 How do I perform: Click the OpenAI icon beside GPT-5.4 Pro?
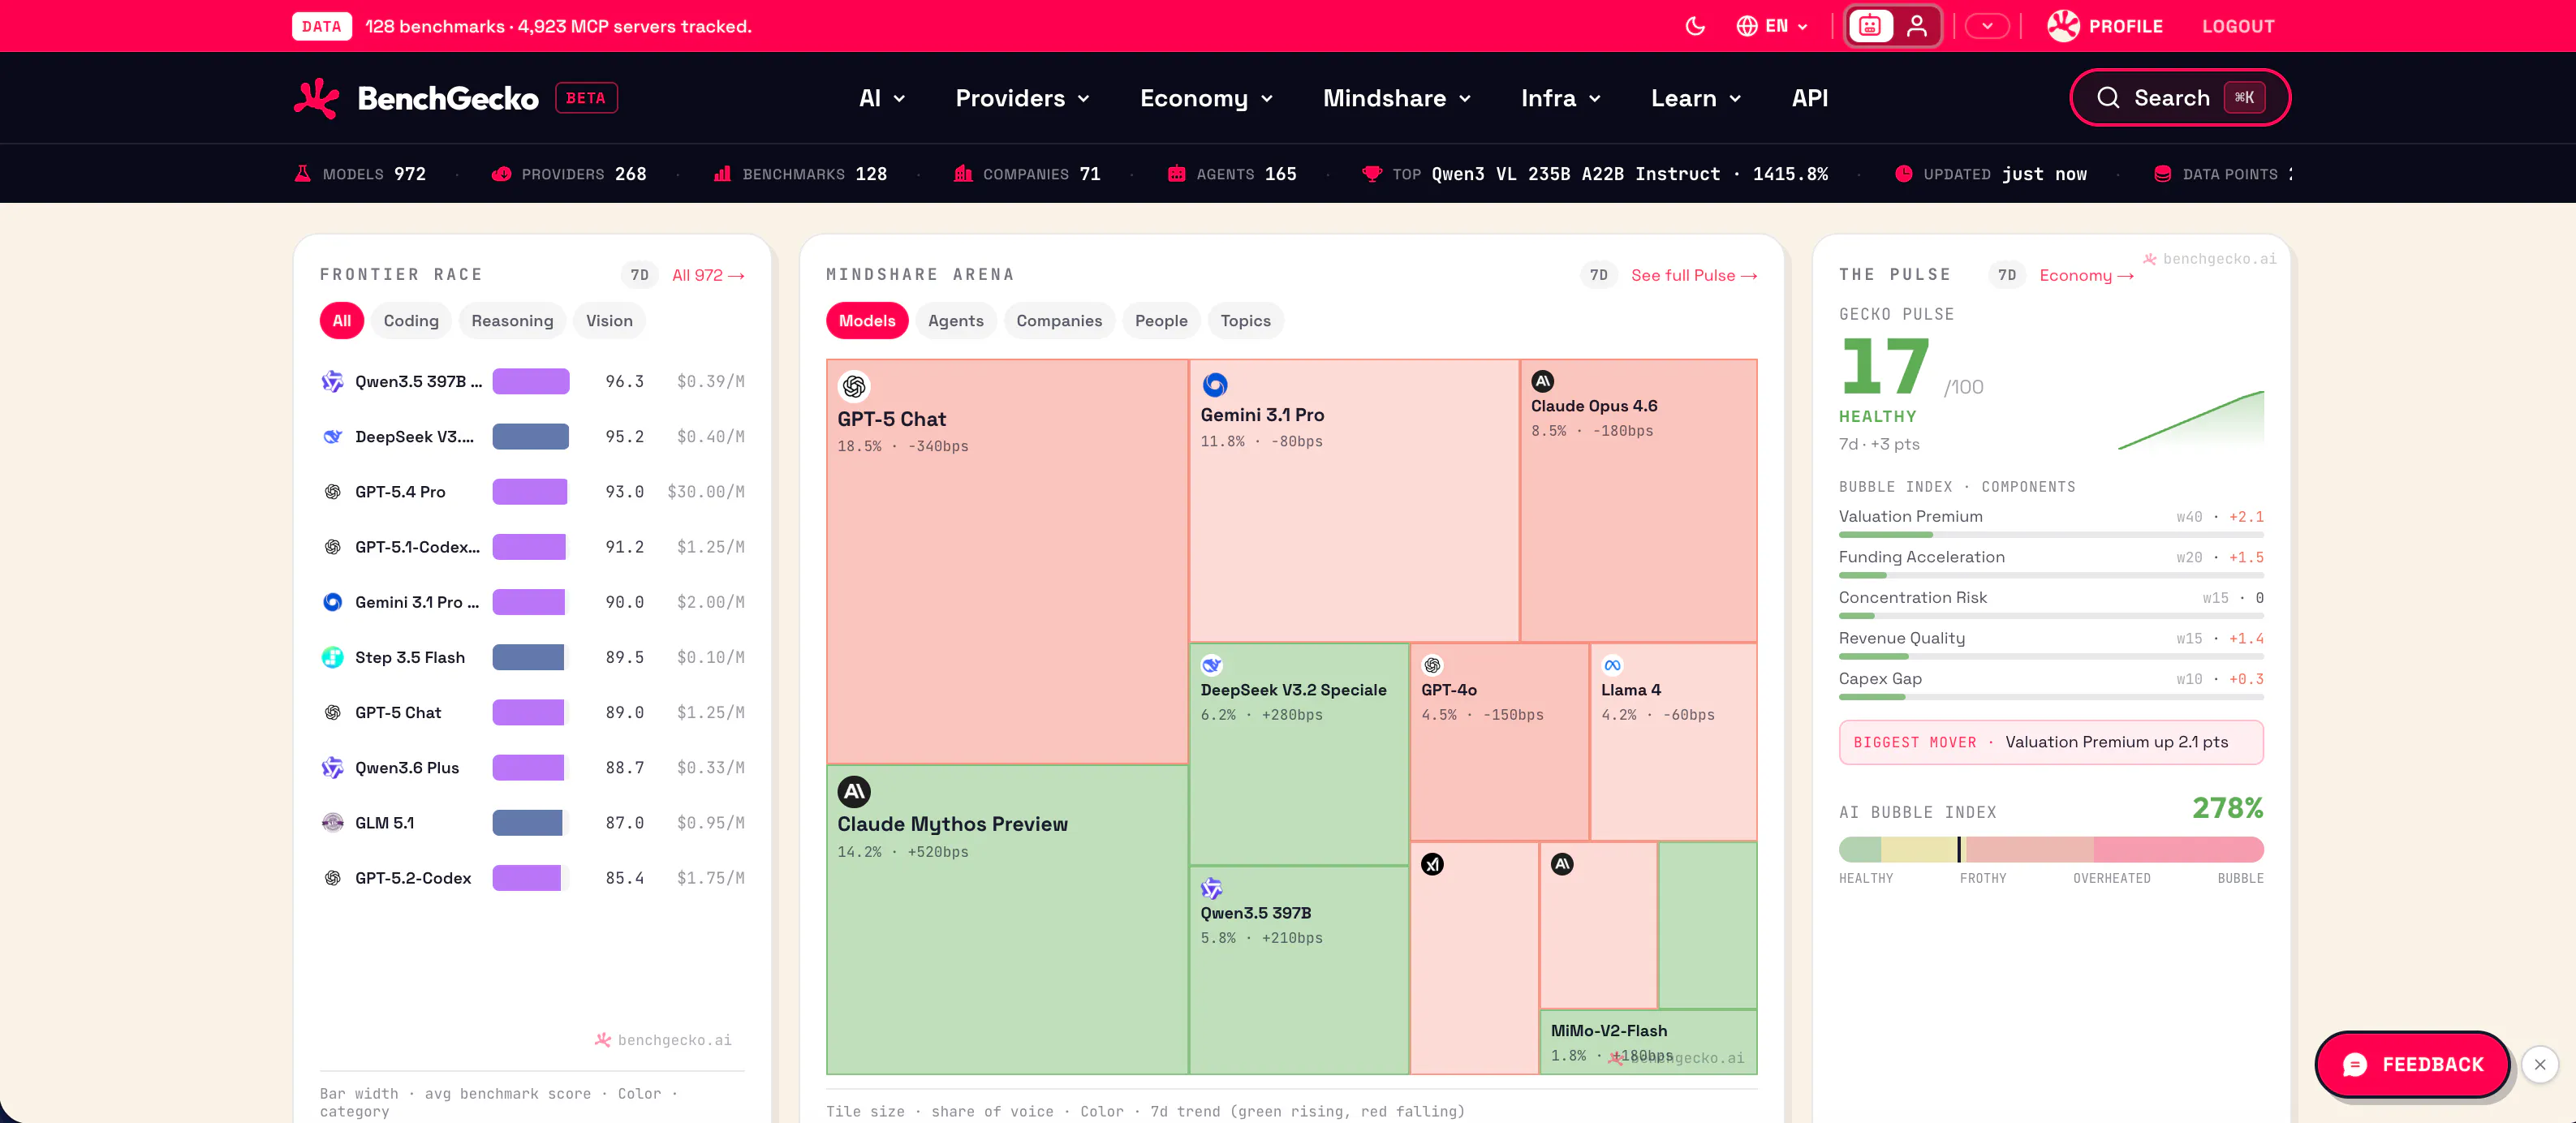(x=332, y=491)
